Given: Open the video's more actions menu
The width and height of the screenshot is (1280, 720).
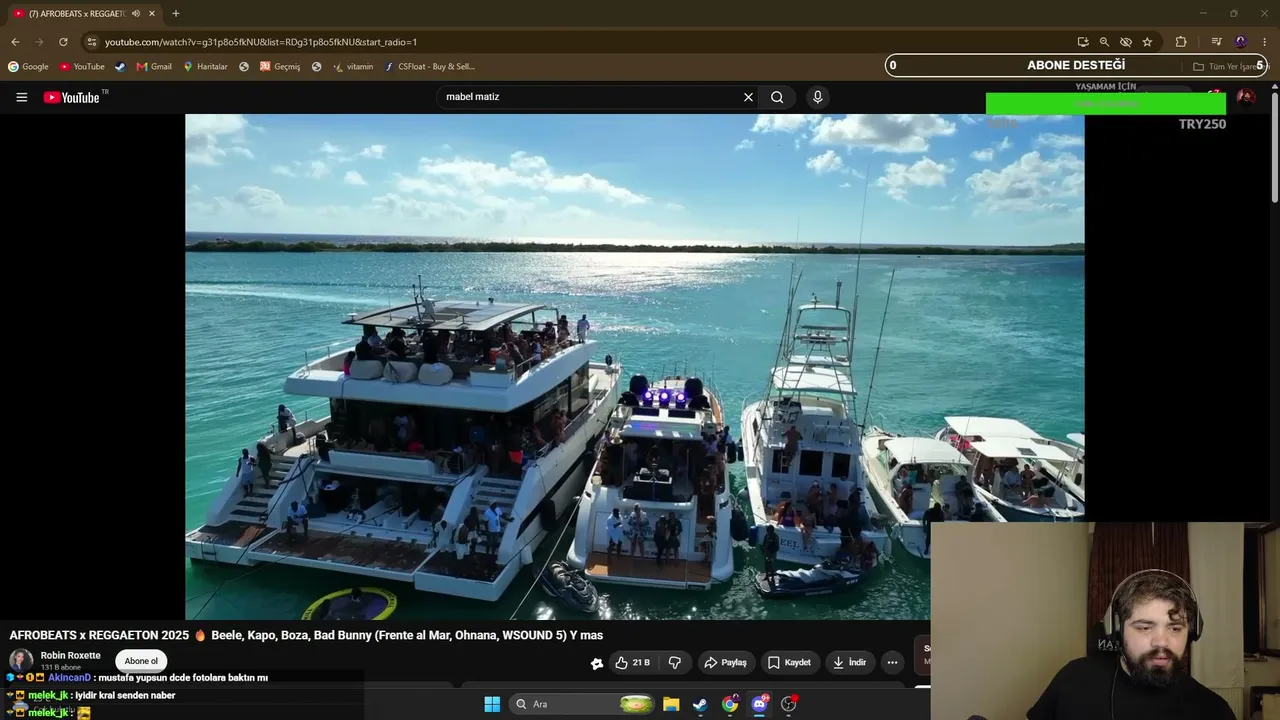Looking at the screenshot, I should pos(892,663).
